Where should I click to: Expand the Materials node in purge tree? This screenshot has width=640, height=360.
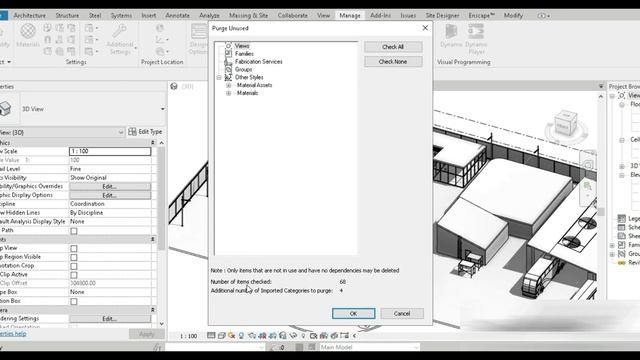(x=228, y=93)
